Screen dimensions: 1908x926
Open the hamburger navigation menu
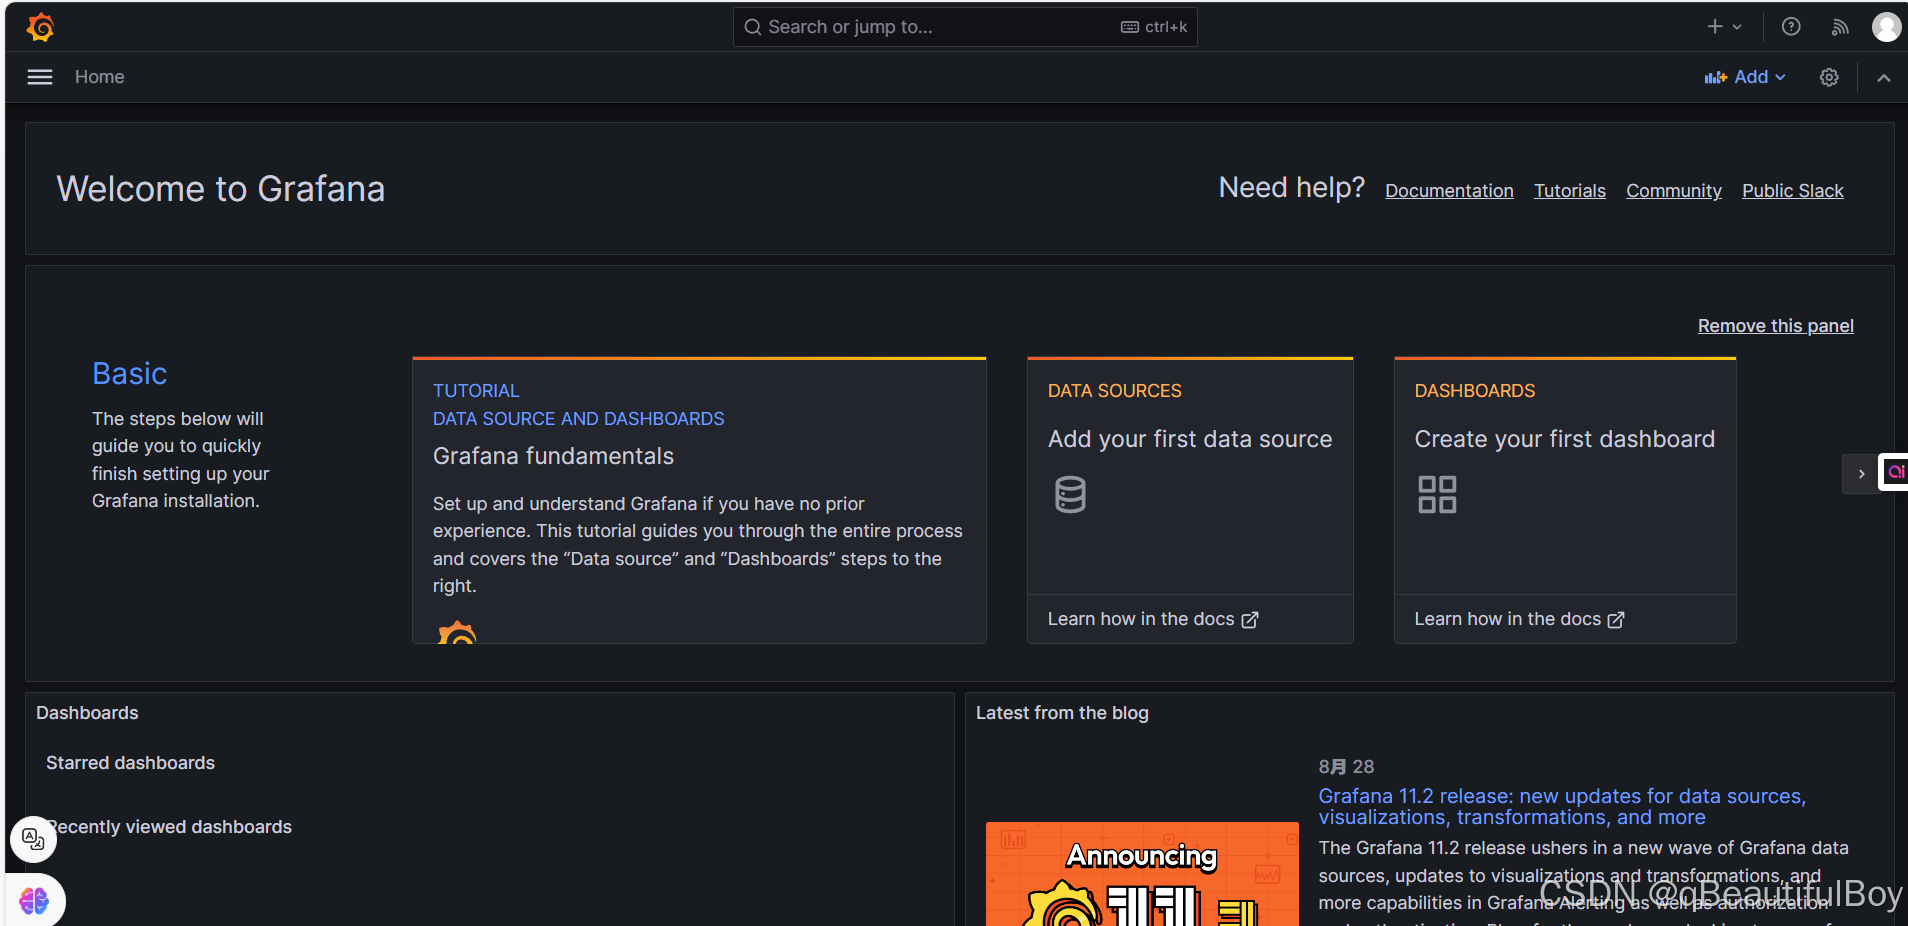tap(40, 77)
